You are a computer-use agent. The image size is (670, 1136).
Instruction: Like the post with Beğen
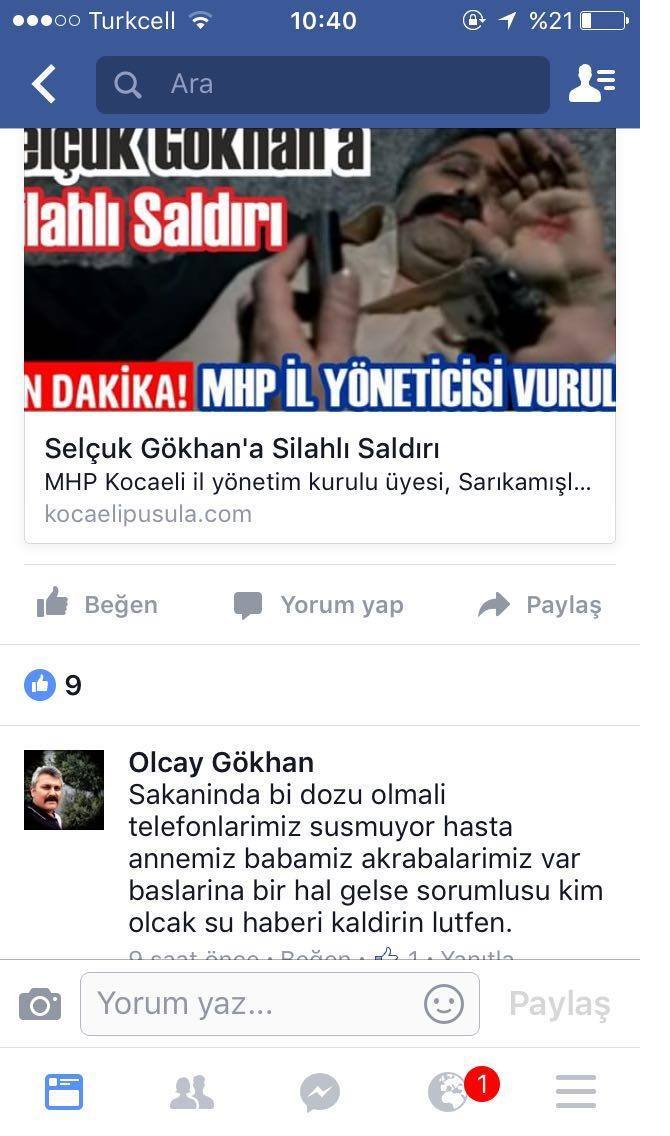97,604
